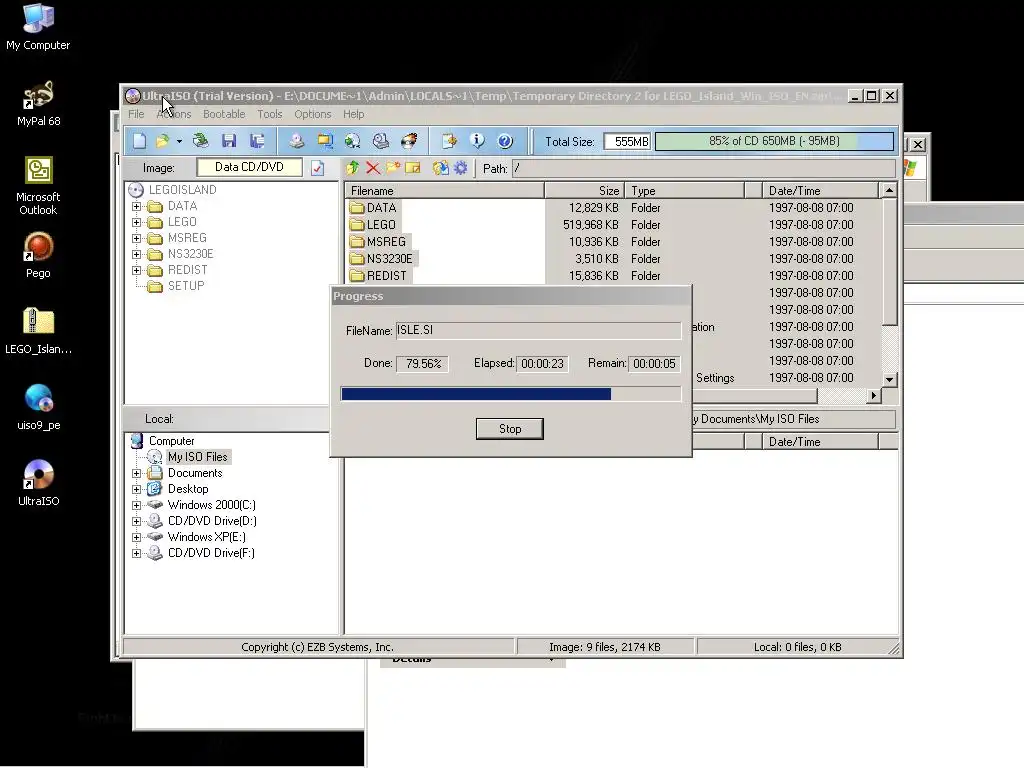
Task: Sort by the Type column header
Action: 684,191
